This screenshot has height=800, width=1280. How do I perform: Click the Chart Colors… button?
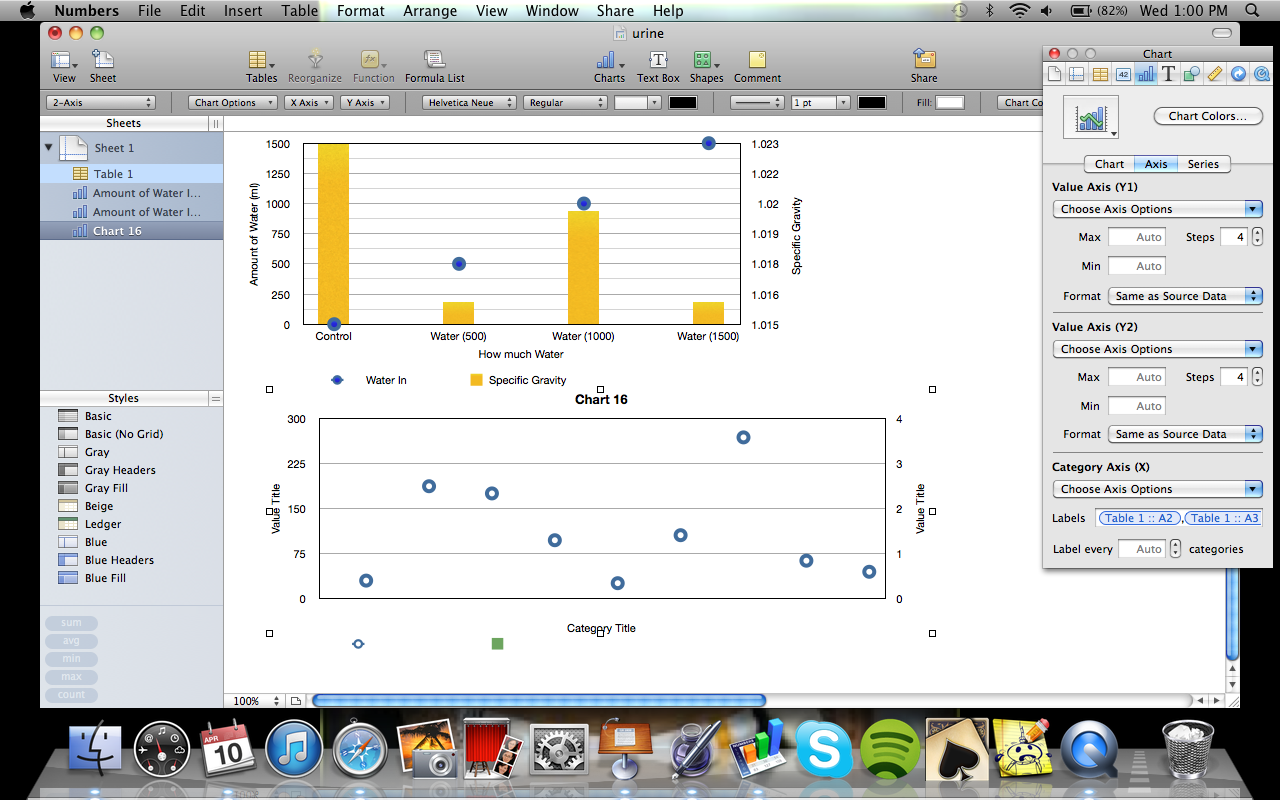pos(1207,116)
